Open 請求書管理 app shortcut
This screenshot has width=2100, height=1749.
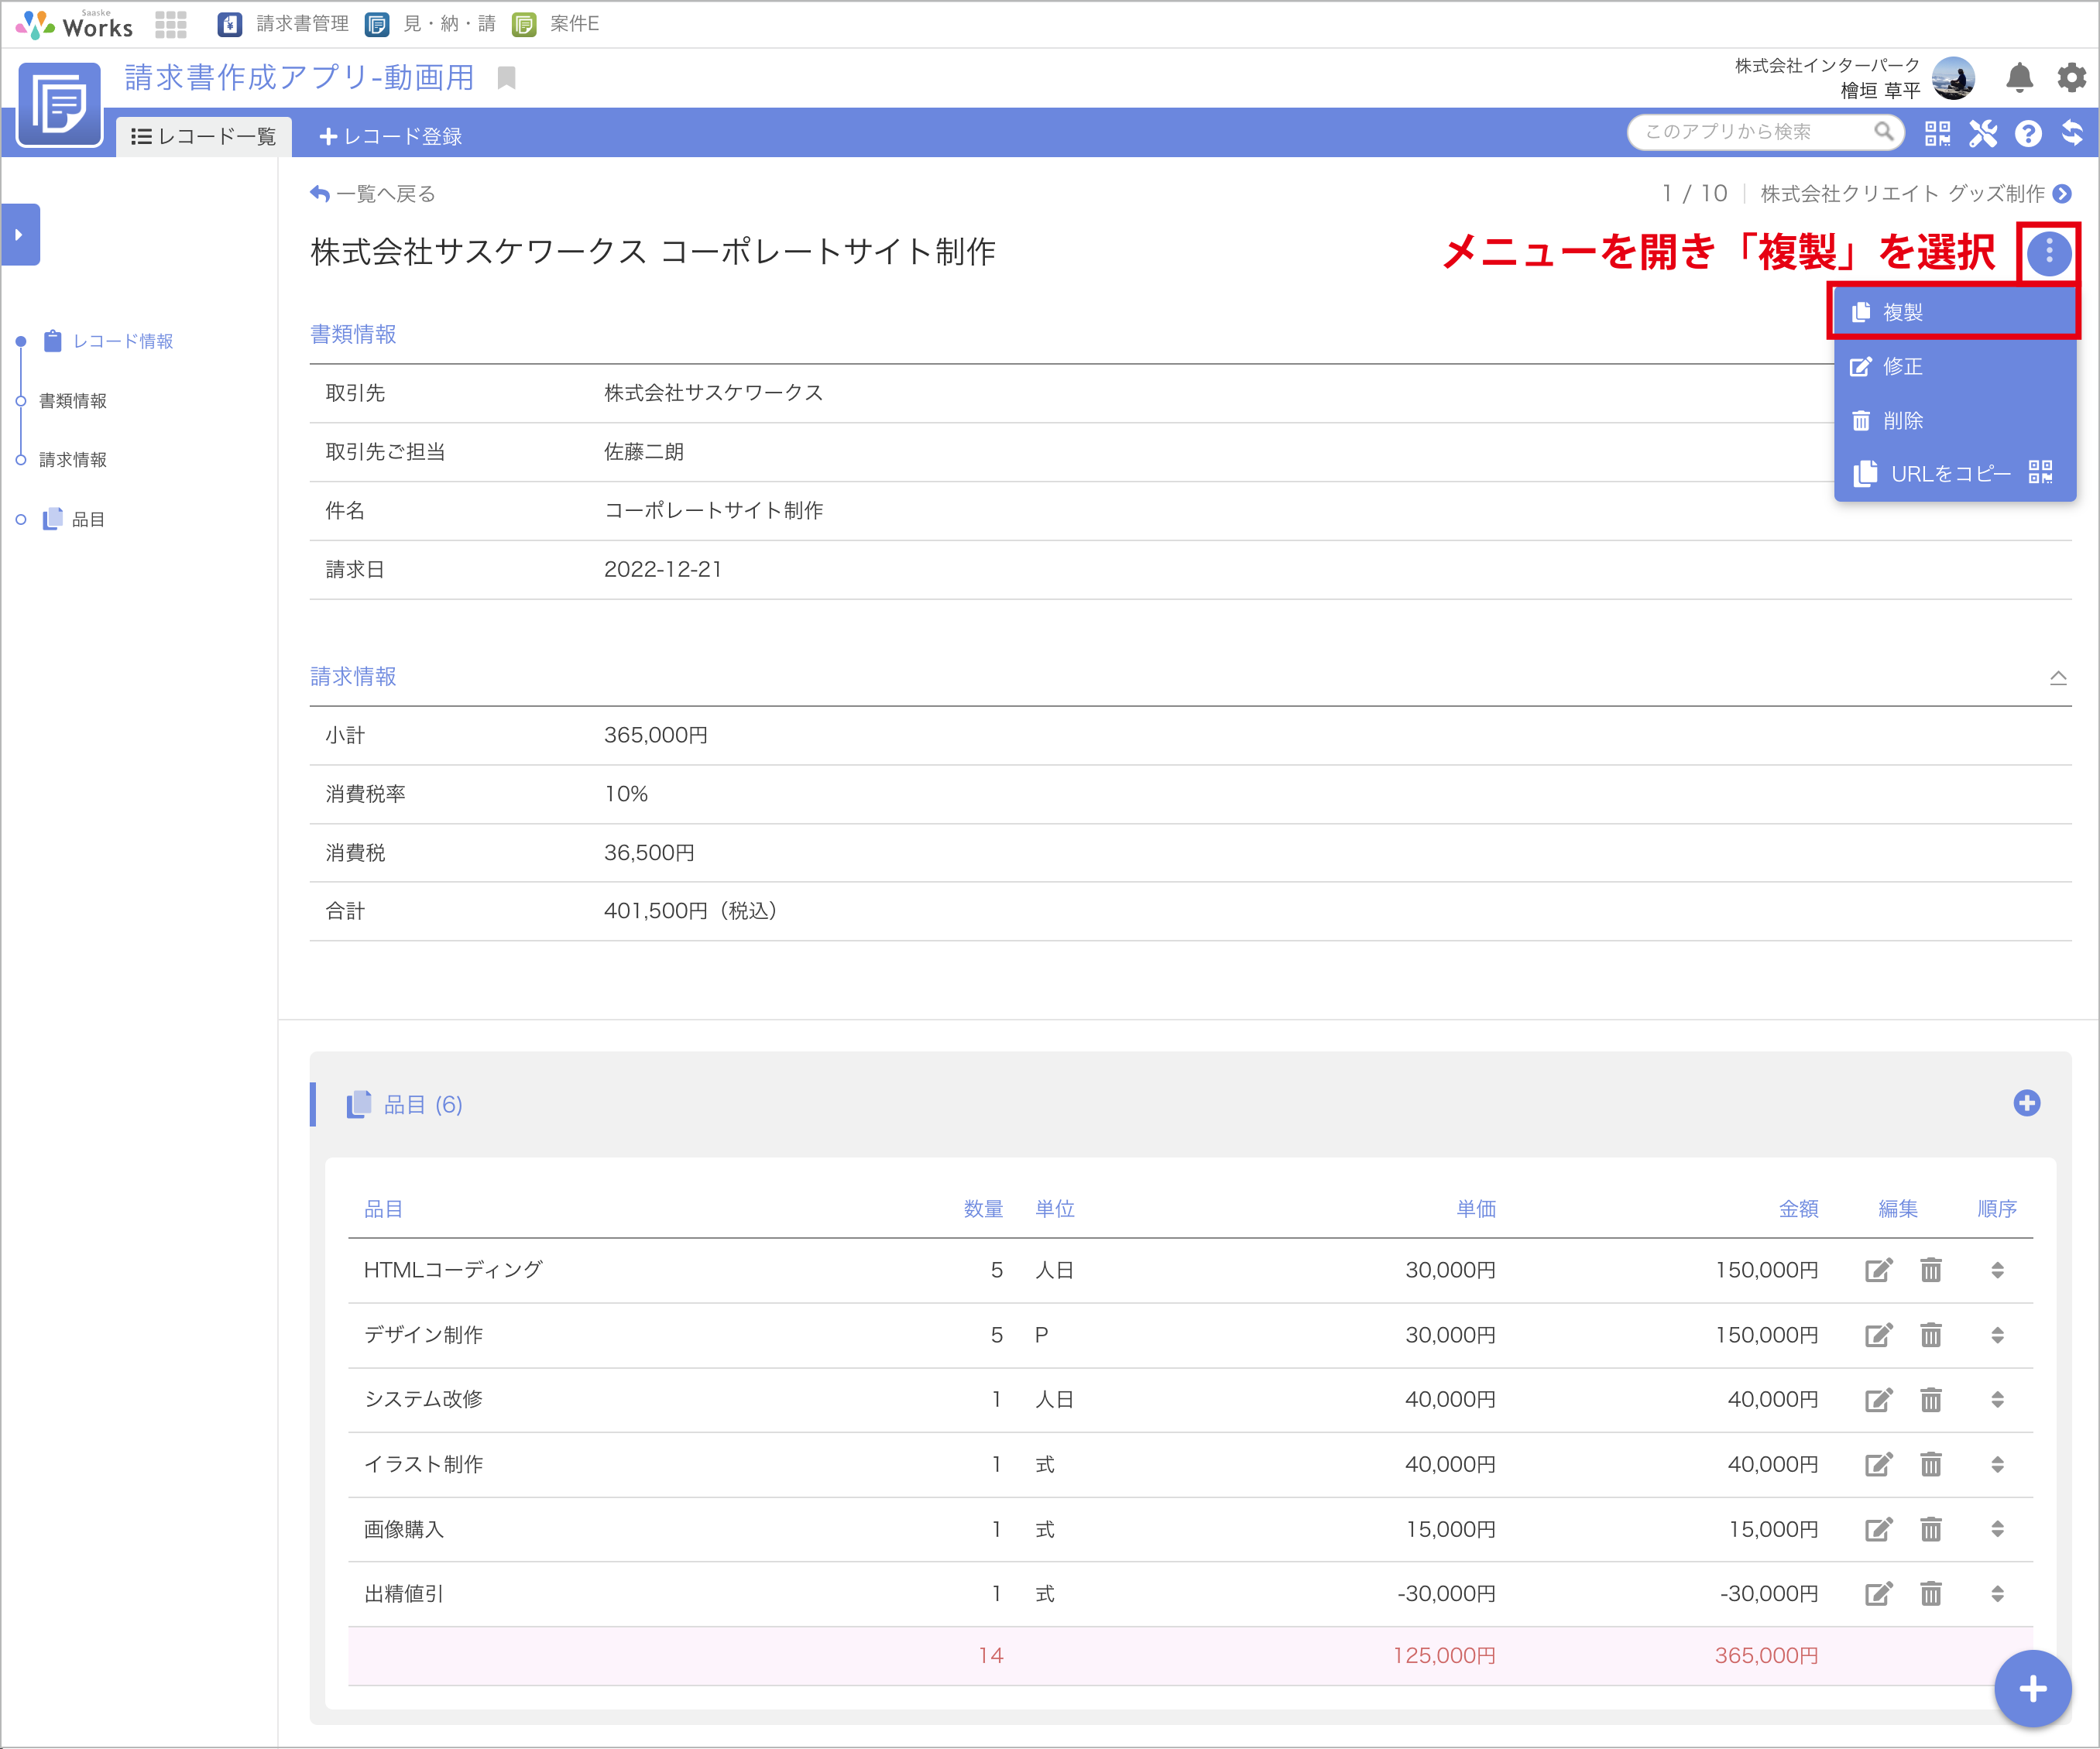[284, 24]
